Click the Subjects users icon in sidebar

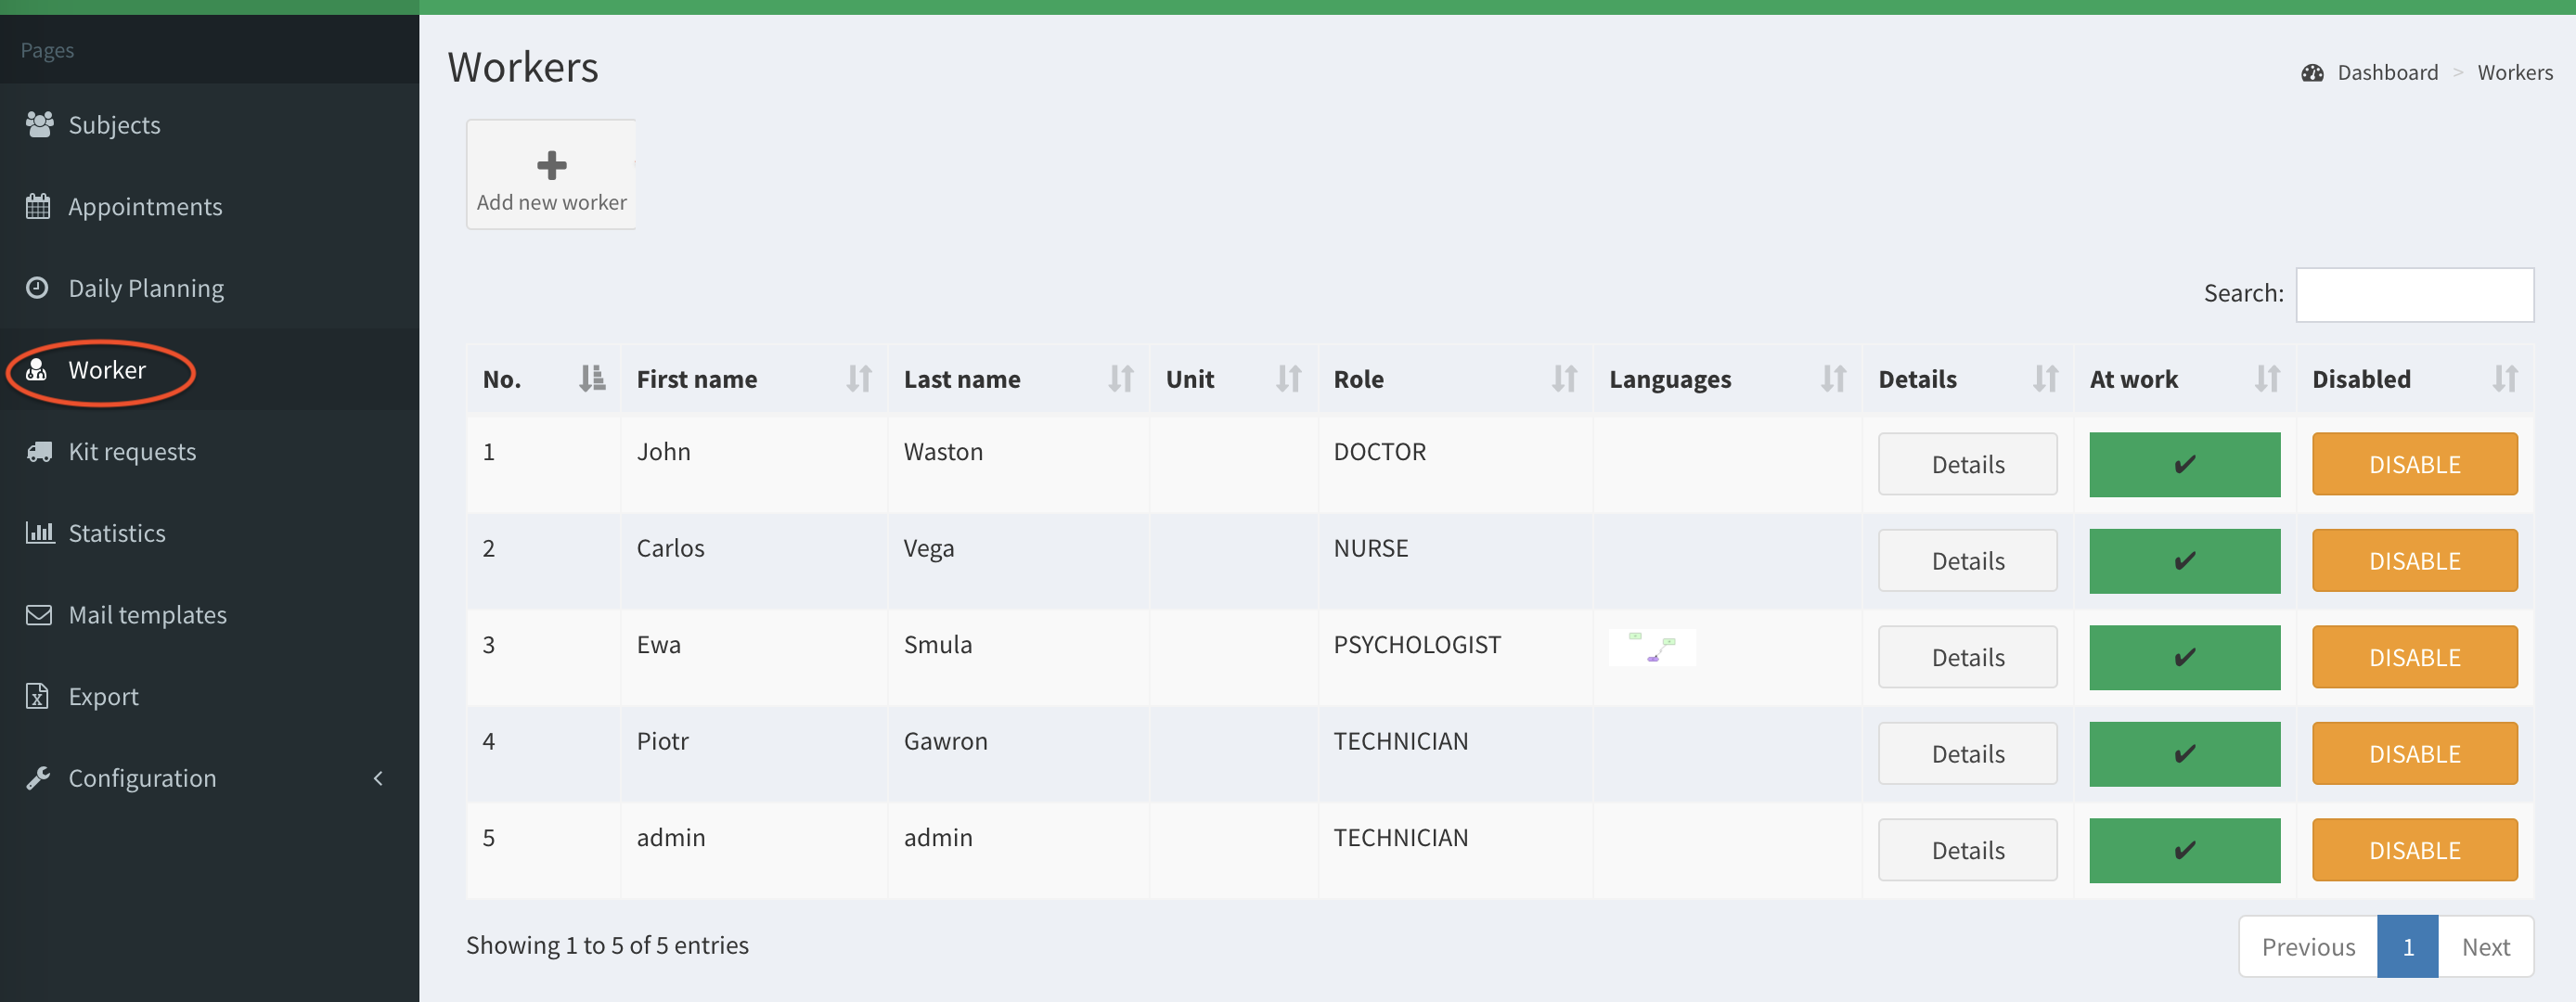point(39,124)
